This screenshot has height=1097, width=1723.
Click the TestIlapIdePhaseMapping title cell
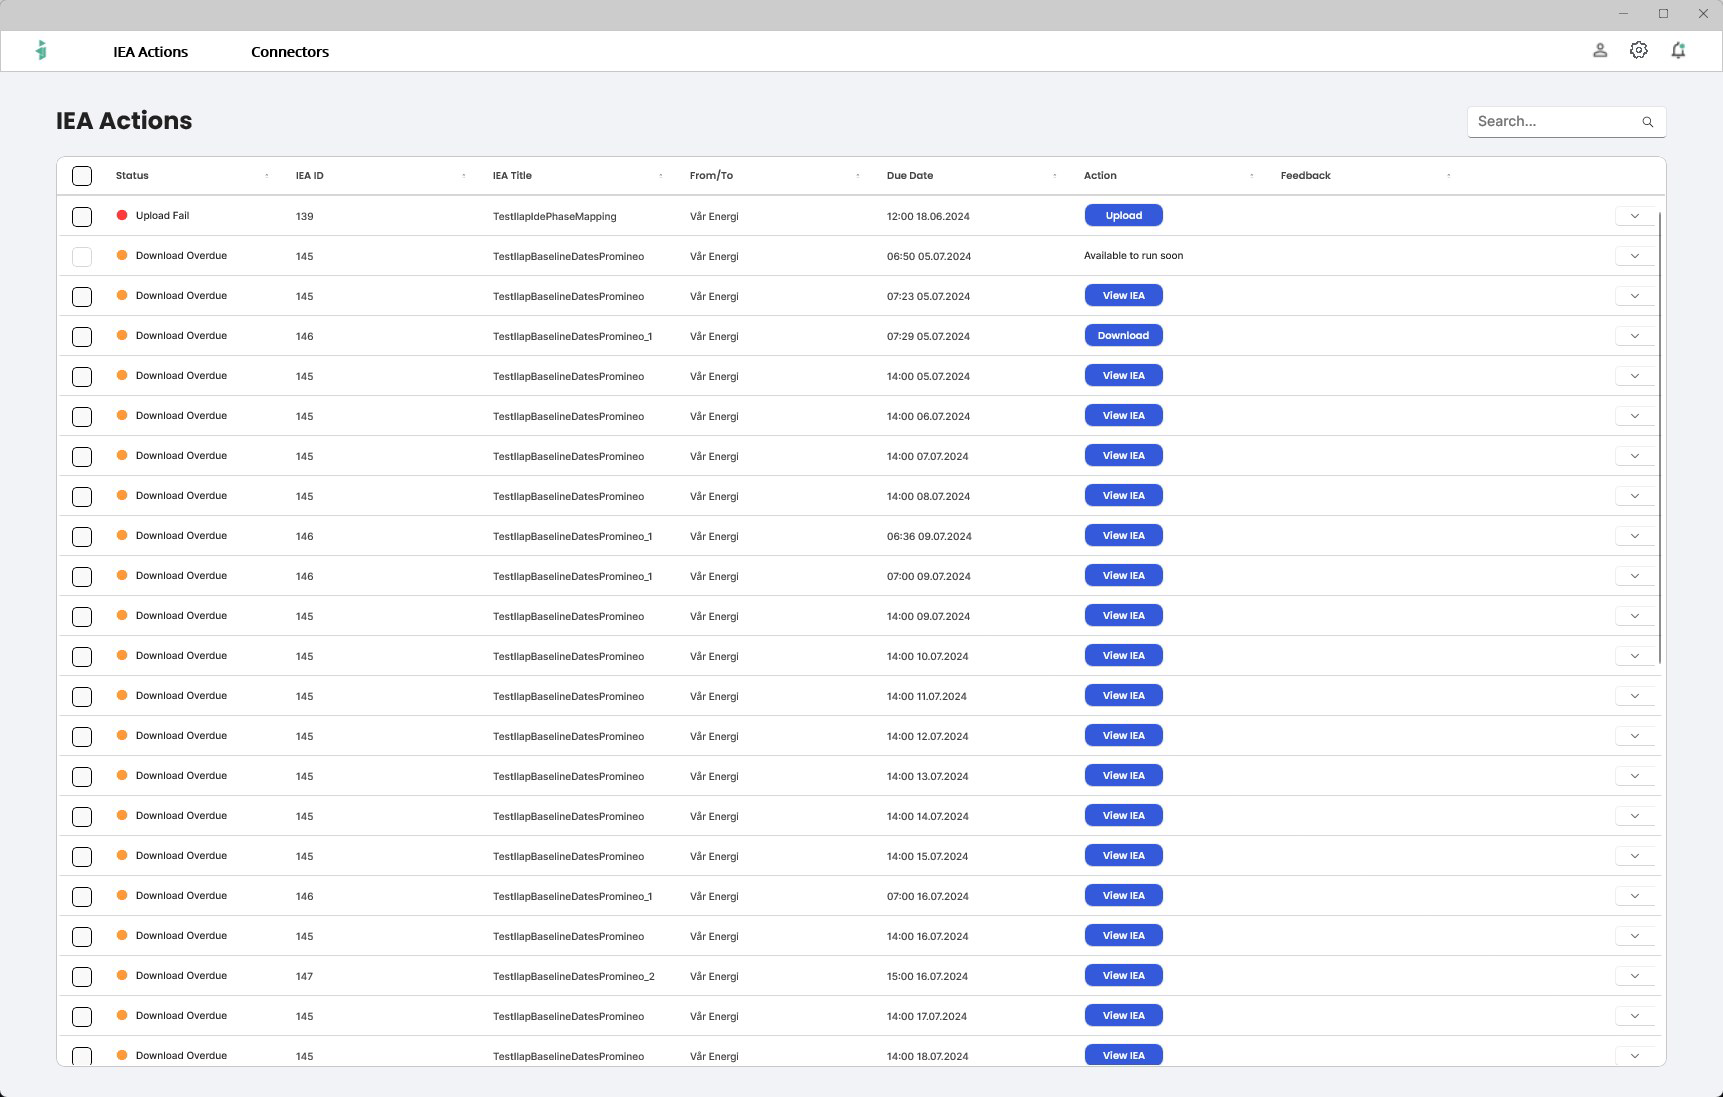554,217
